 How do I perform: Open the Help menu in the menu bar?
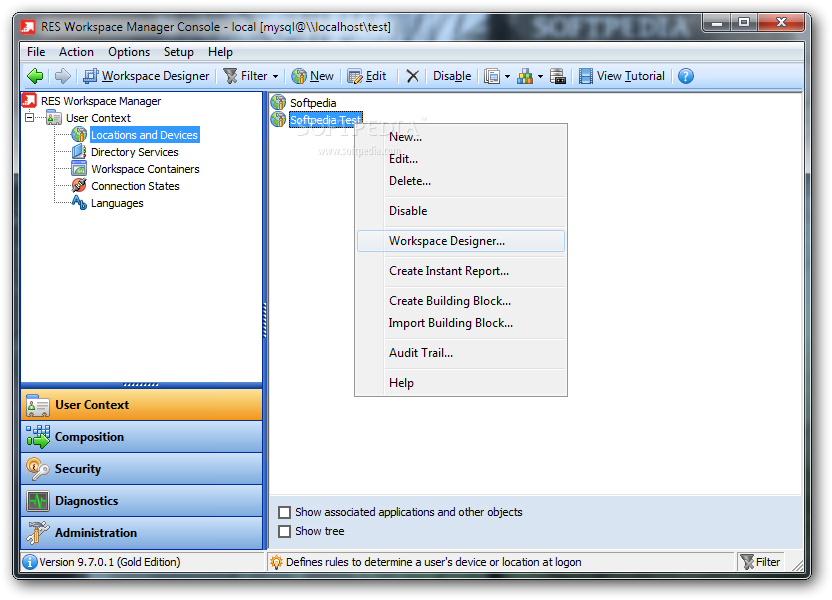pos(220,52)
